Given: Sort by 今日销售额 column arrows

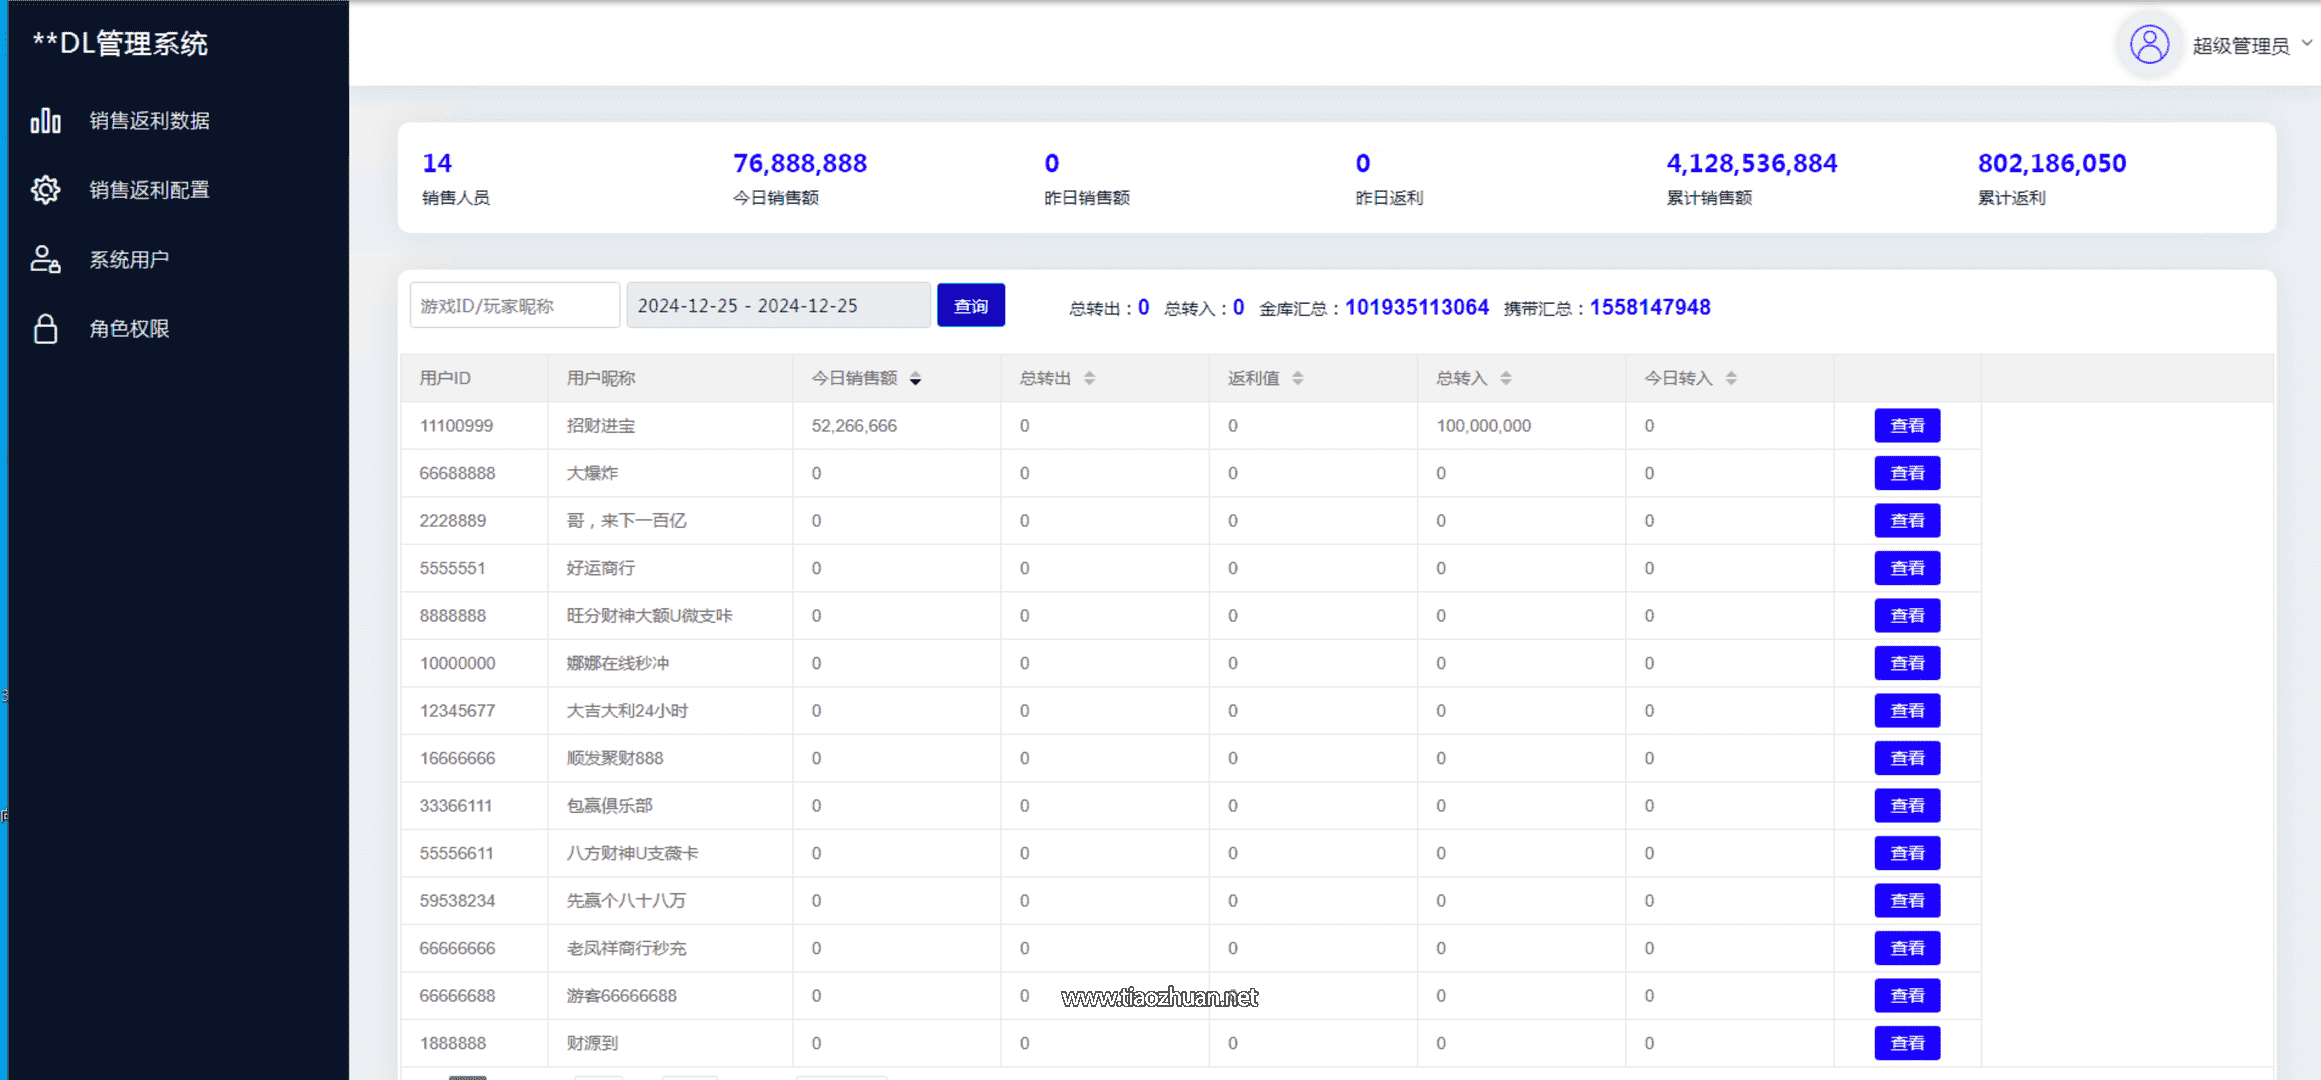Looking at the screenshot, I should (915, 379).
